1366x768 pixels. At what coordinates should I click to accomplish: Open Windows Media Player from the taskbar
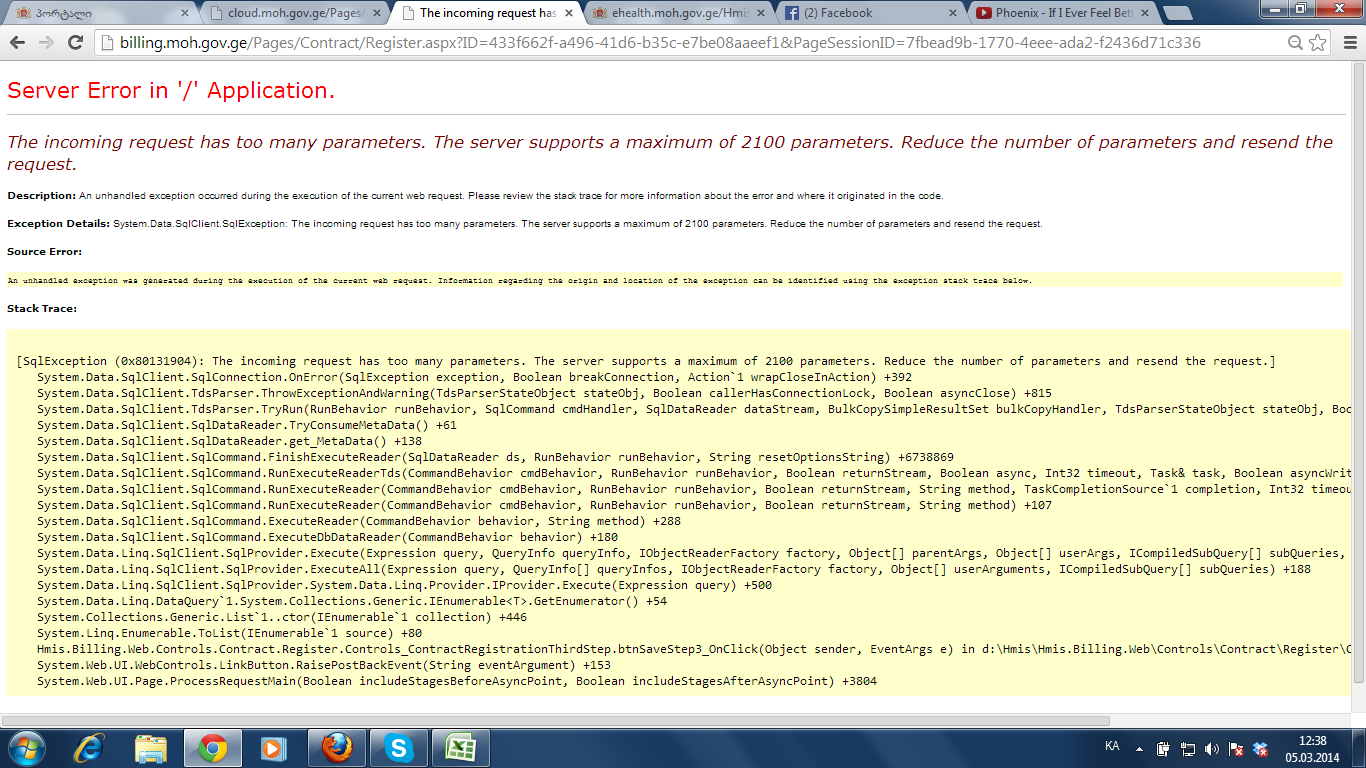tap(272, 747)
